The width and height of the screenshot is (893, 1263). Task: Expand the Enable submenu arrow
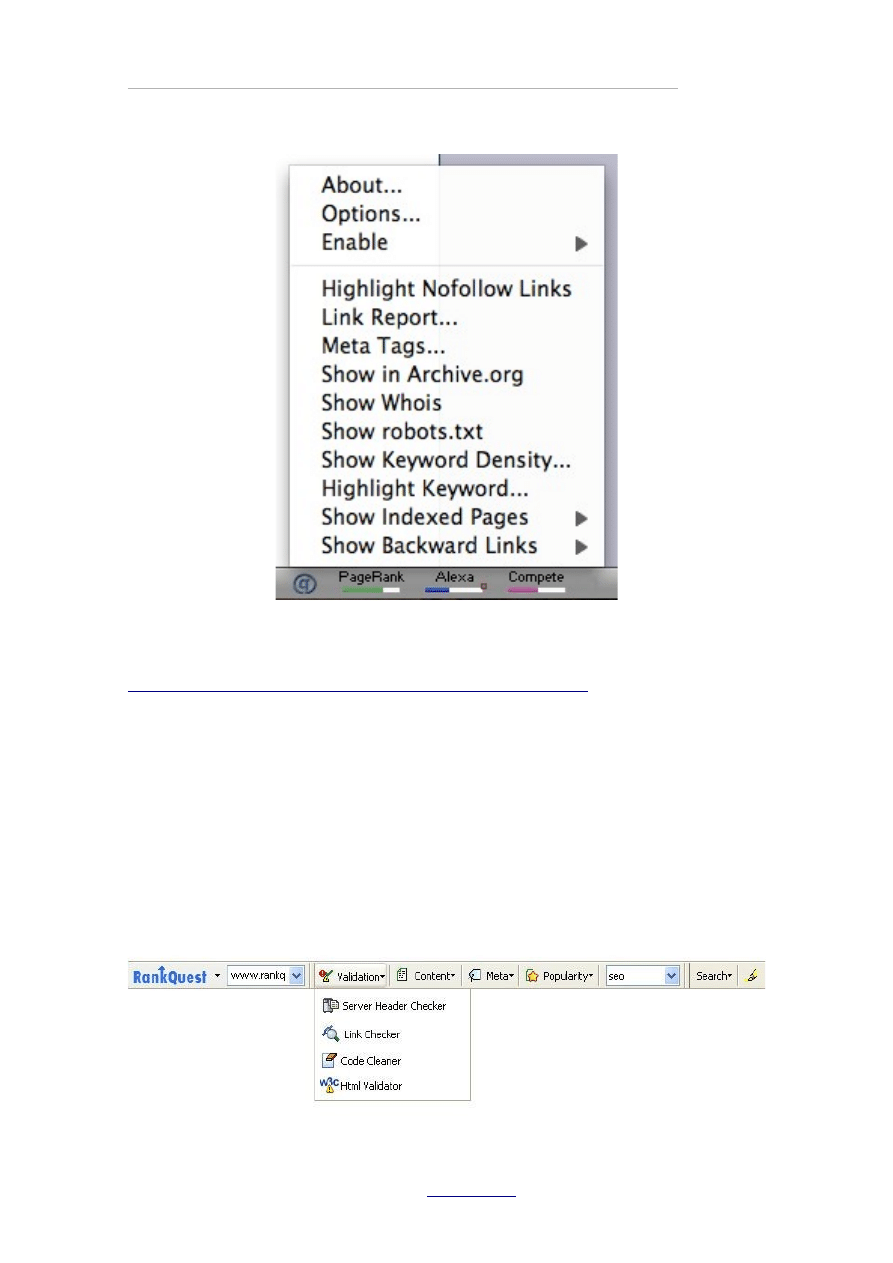click(x=581, y=244)
